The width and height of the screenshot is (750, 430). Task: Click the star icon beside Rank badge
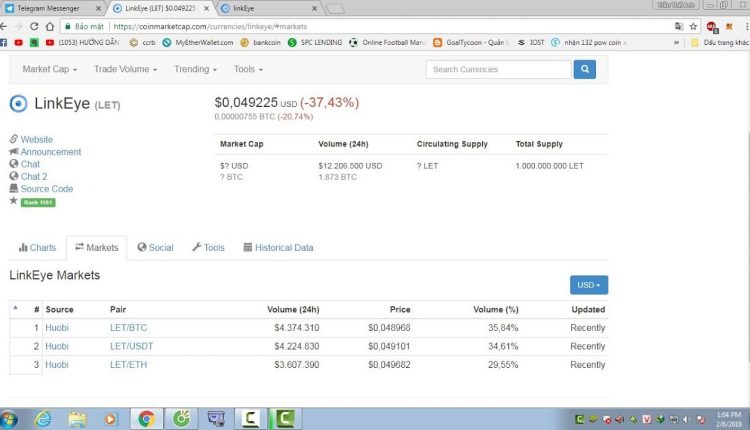(13, 201)
